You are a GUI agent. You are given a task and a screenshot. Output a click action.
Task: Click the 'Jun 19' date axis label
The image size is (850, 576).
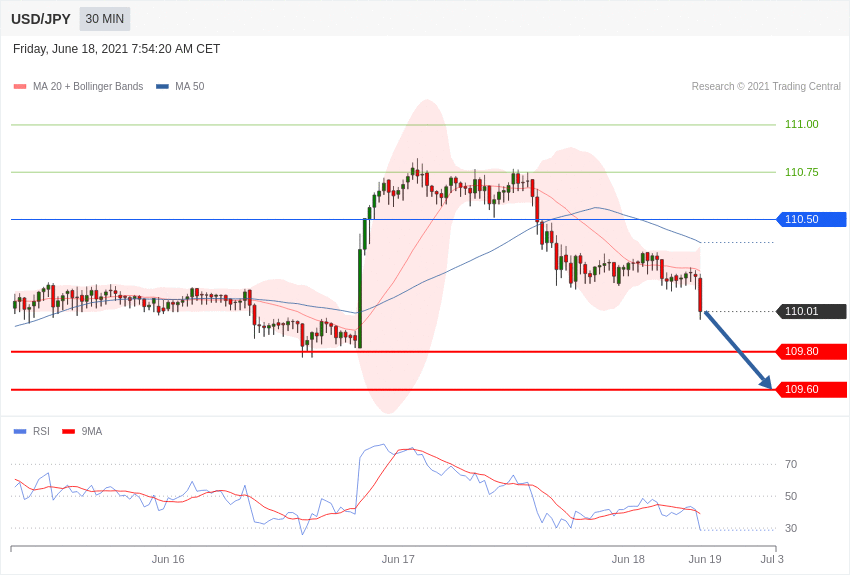coord(705,559)
